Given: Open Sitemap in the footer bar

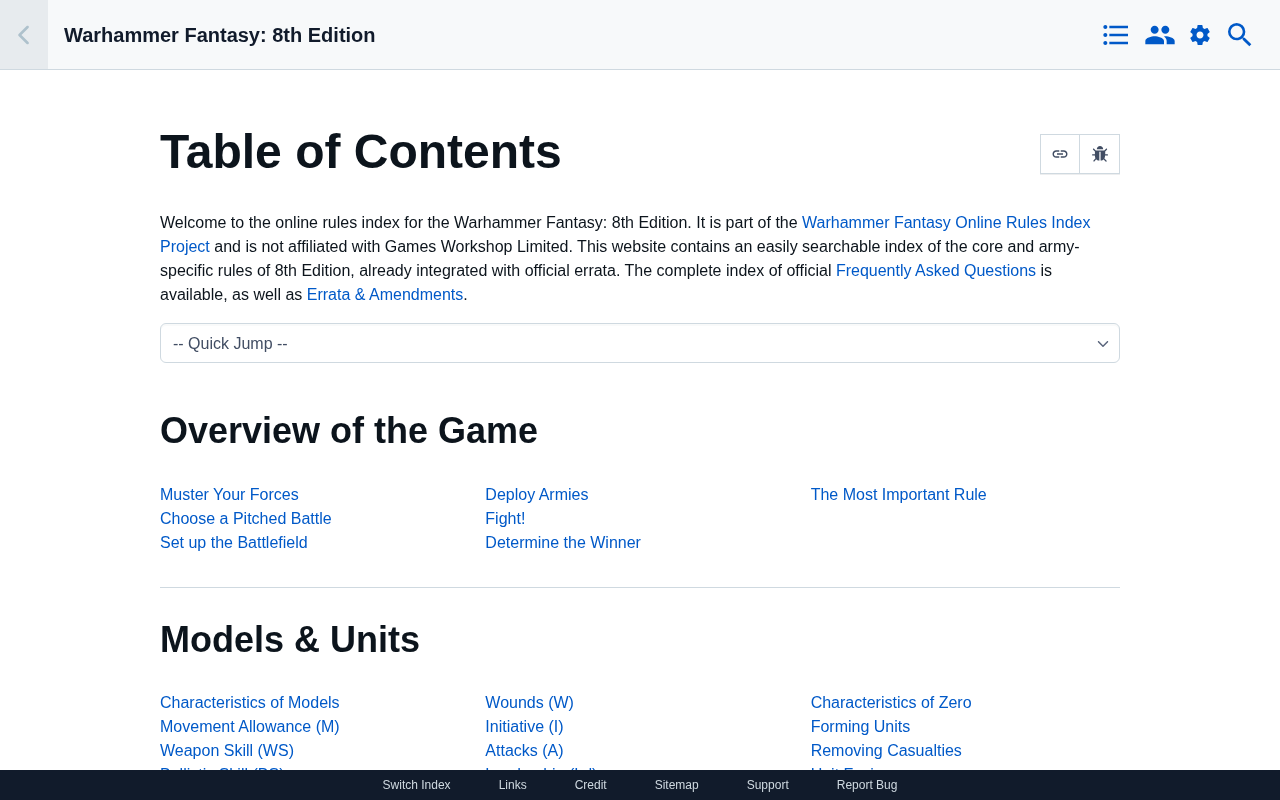Looking at the screenshot, I should pos(676,785).
